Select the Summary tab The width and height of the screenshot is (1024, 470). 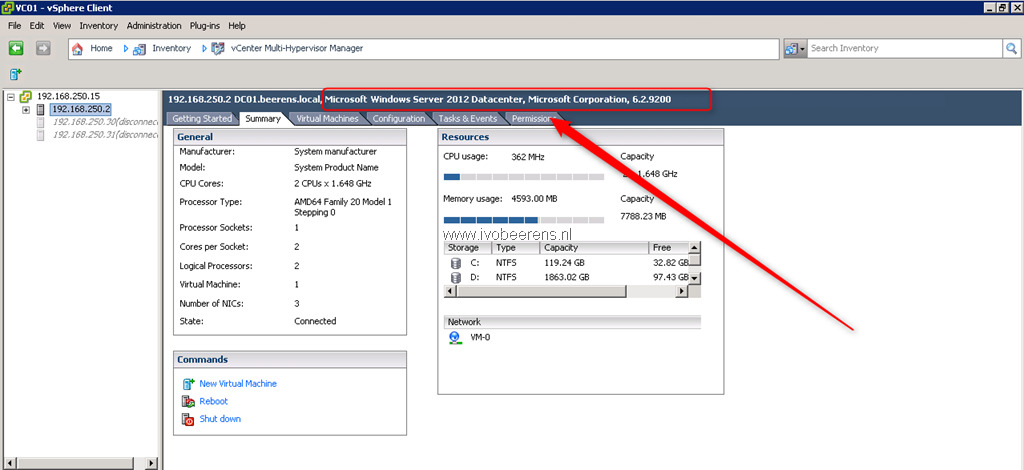coord(263,119)
